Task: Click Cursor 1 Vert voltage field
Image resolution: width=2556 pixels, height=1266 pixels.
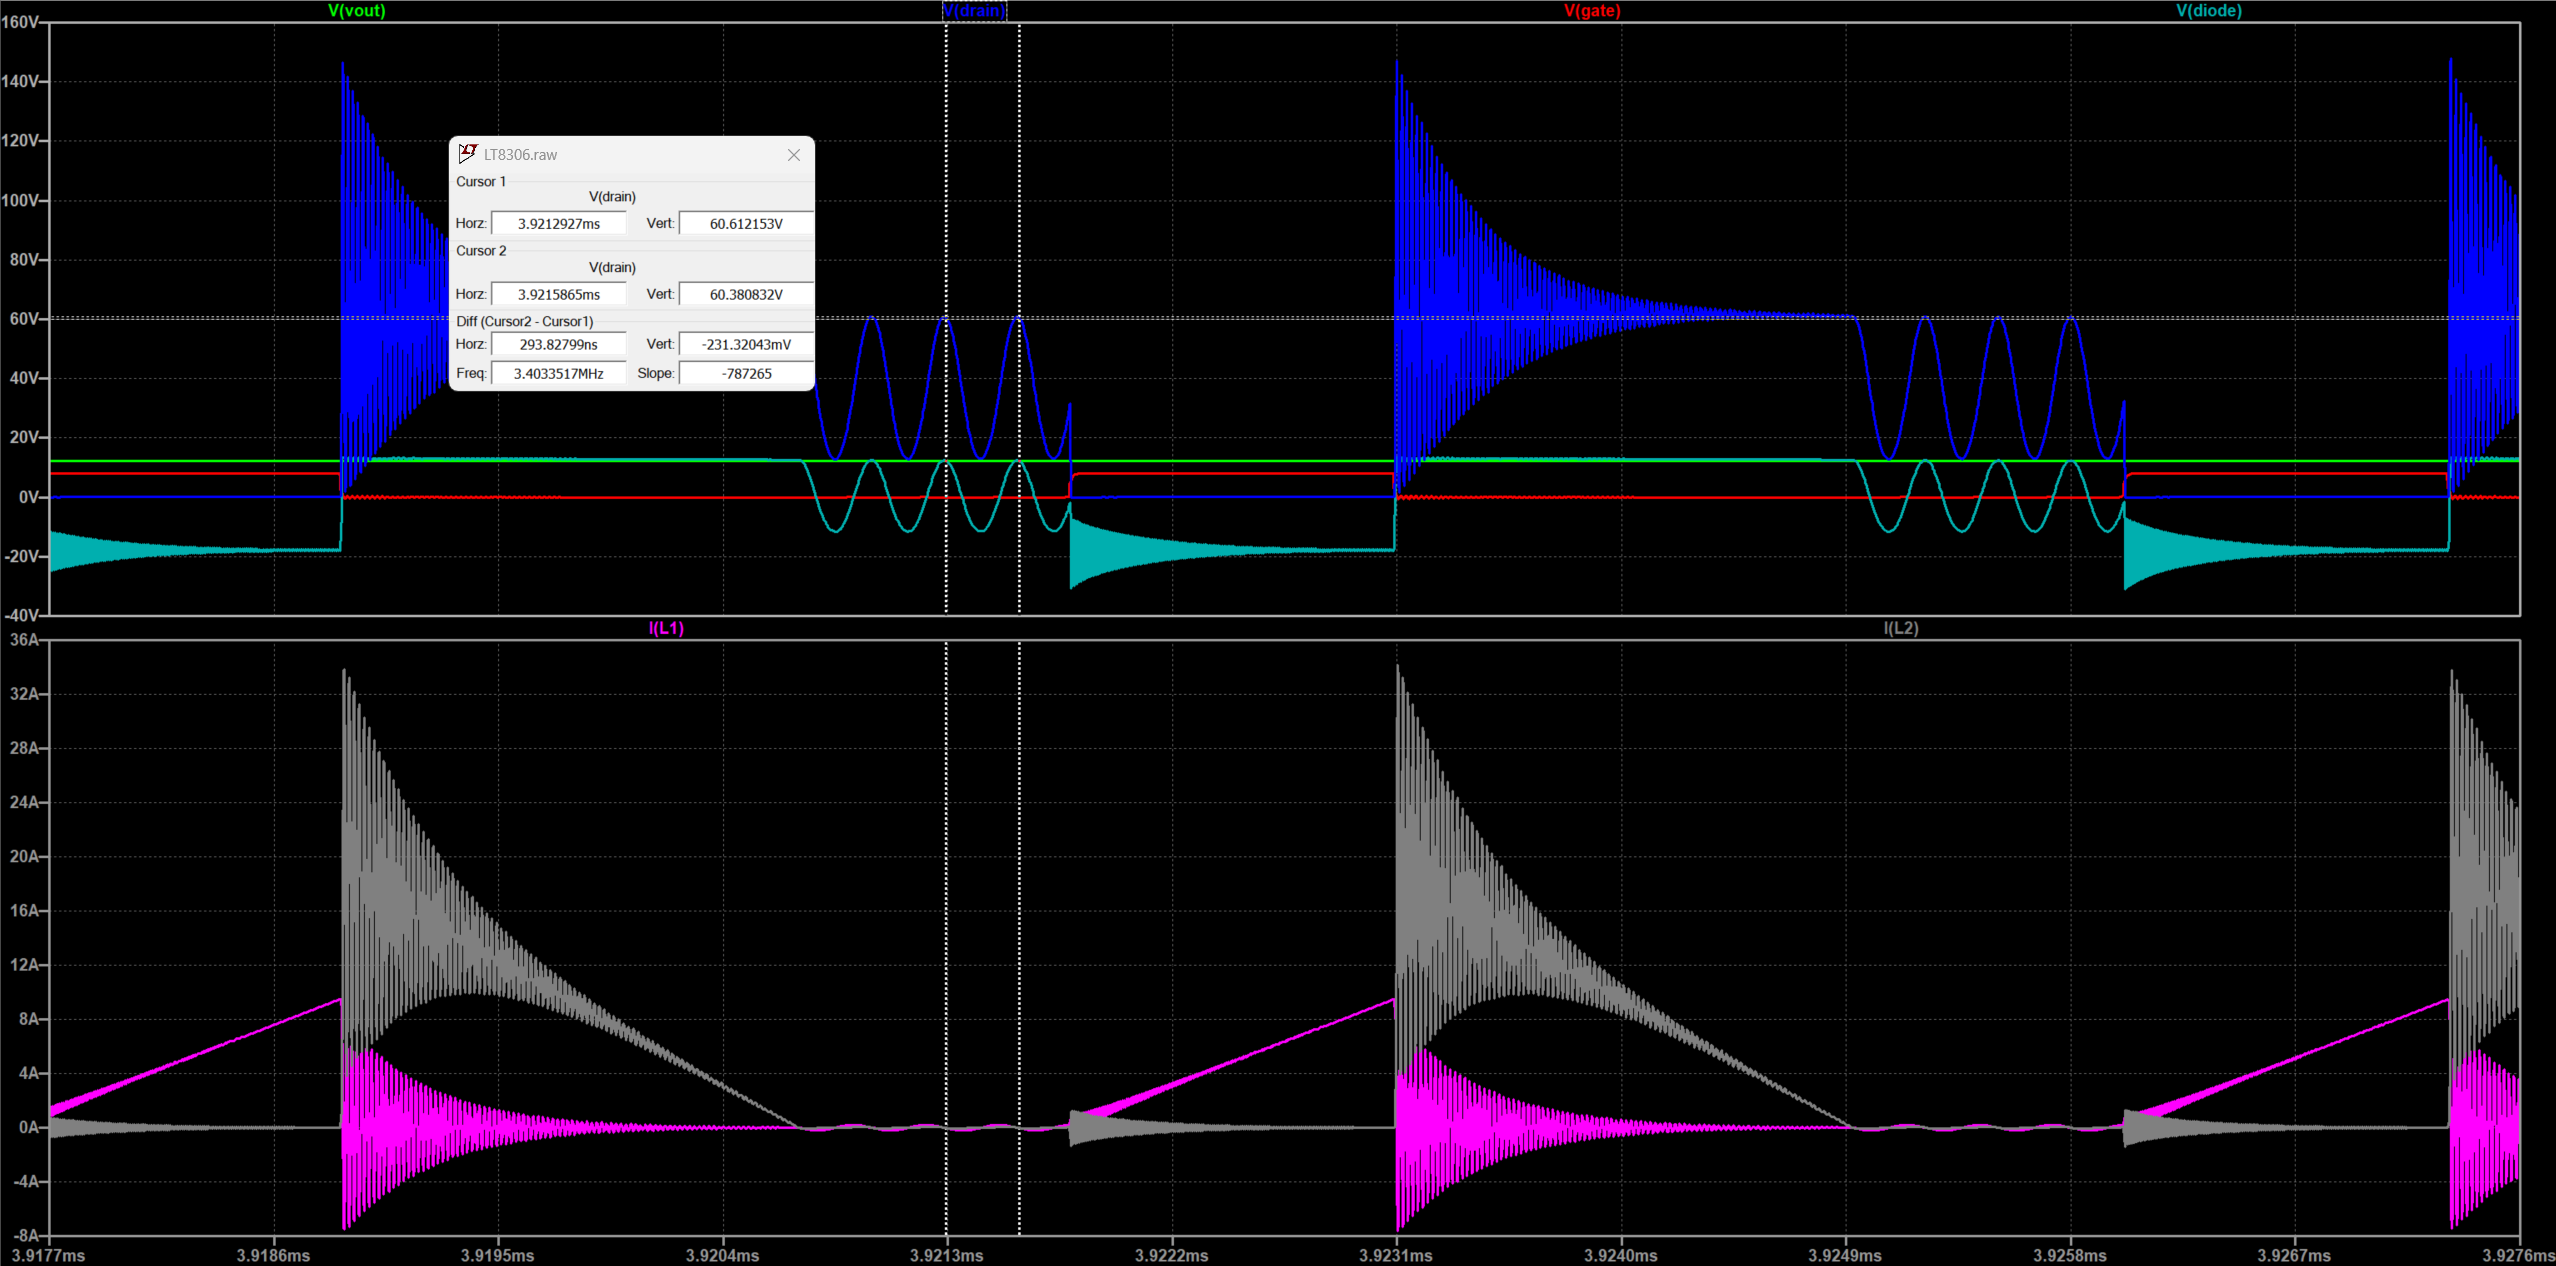Action: 746,223
